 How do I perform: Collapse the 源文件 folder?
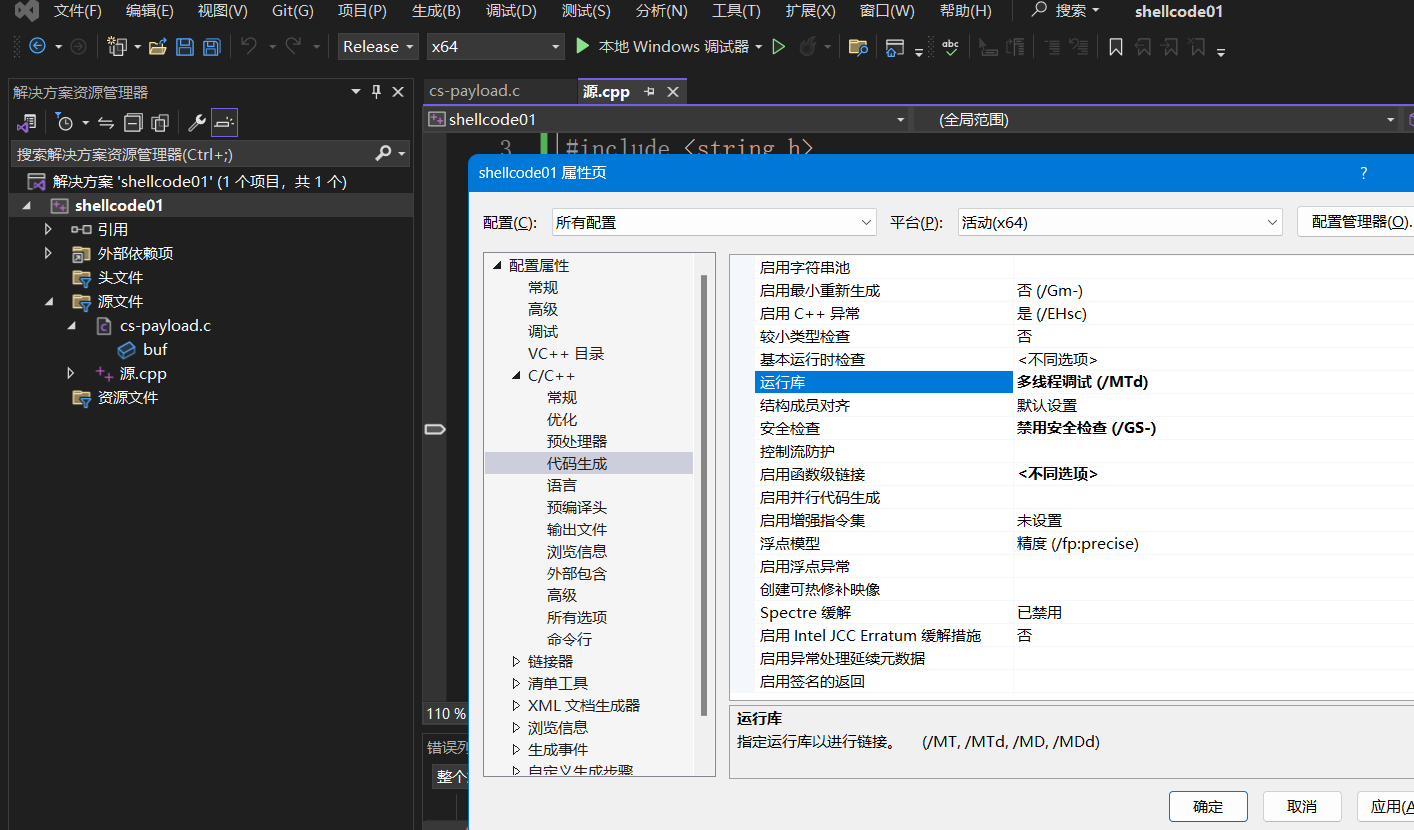(47, 301)
